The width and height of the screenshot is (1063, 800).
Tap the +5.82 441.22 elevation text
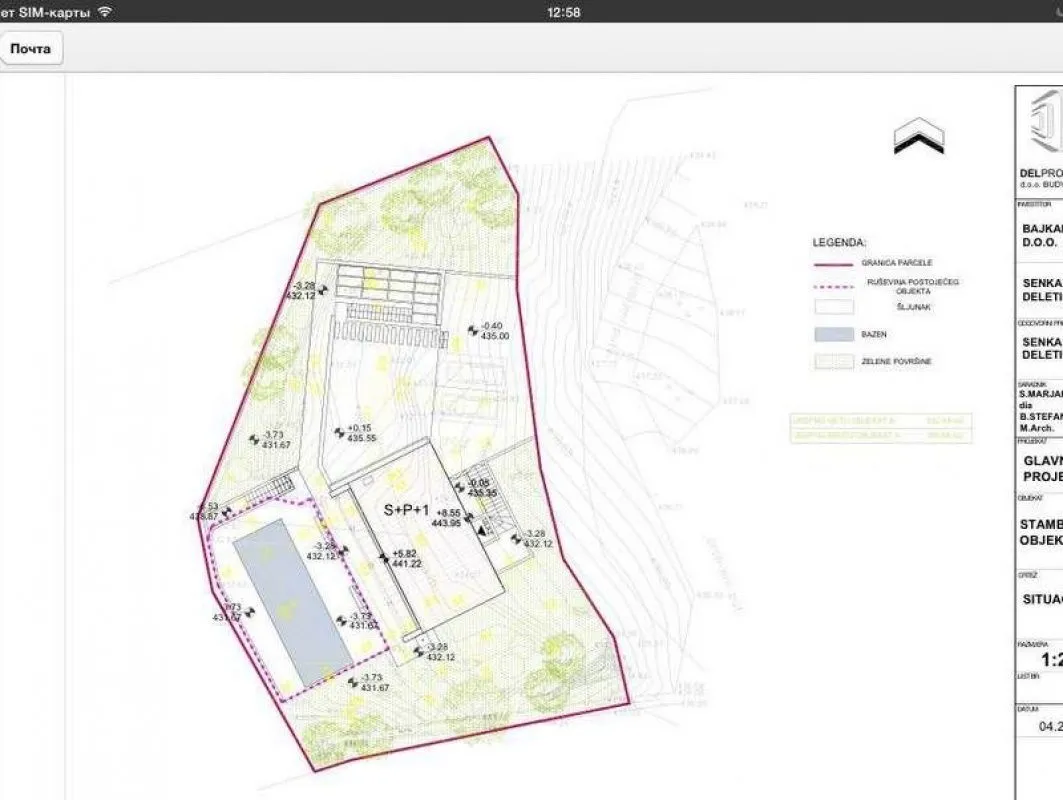tap(407, 559)
